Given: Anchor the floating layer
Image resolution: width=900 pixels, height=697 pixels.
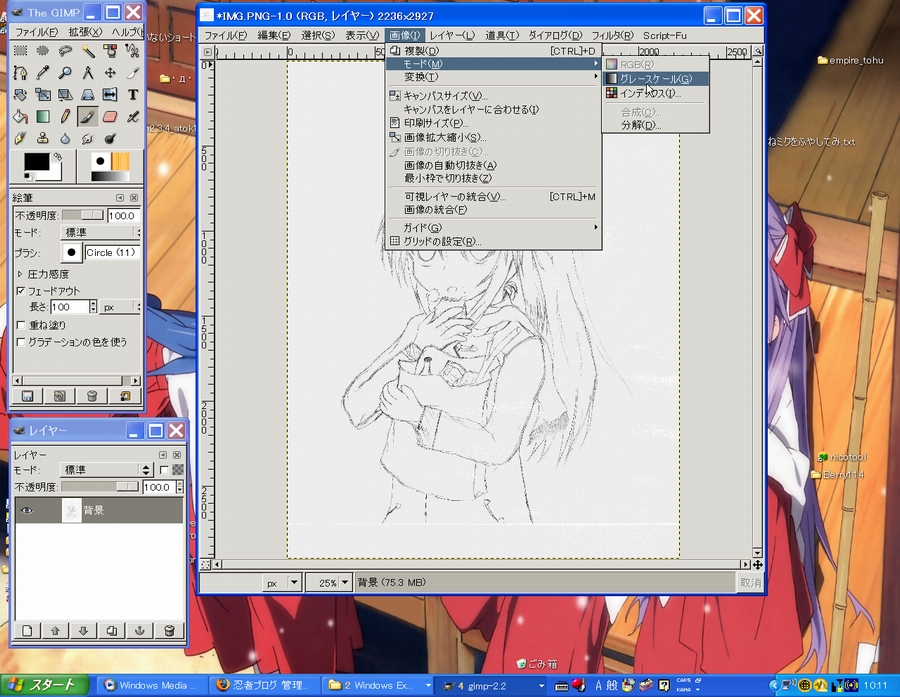Looking at the screenshot, I should click(139, 630).
